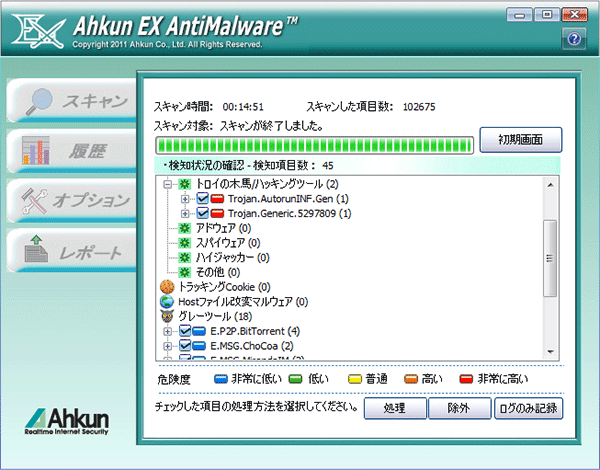This screenshot has width=600, height=470.
Task: Click the scanned item count 102675
Action: pos(419,107)
